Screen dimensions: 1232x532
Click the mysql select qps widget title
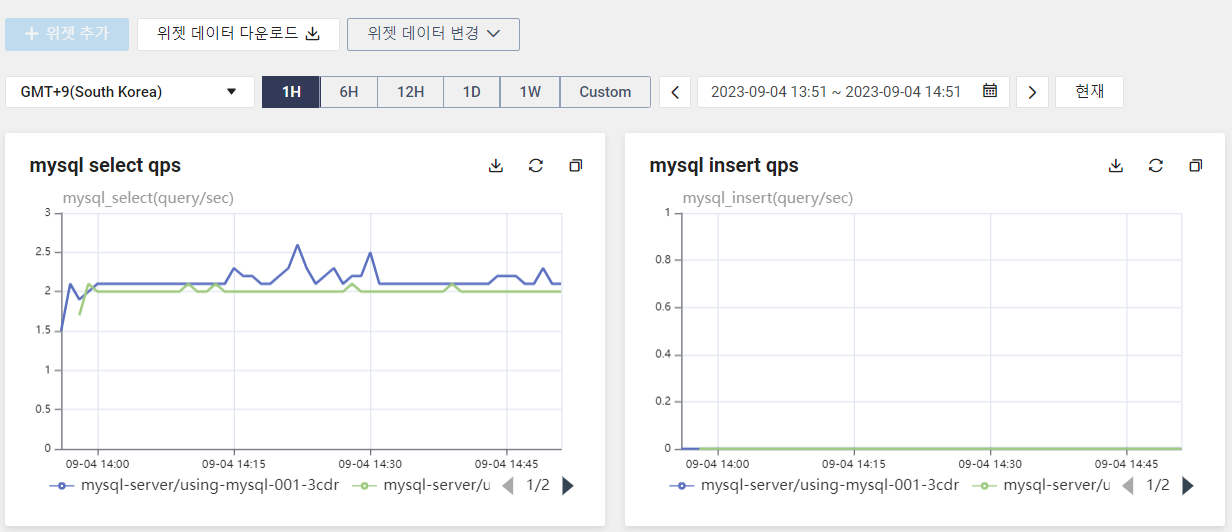pyautogui.click(x=105, y=166)
